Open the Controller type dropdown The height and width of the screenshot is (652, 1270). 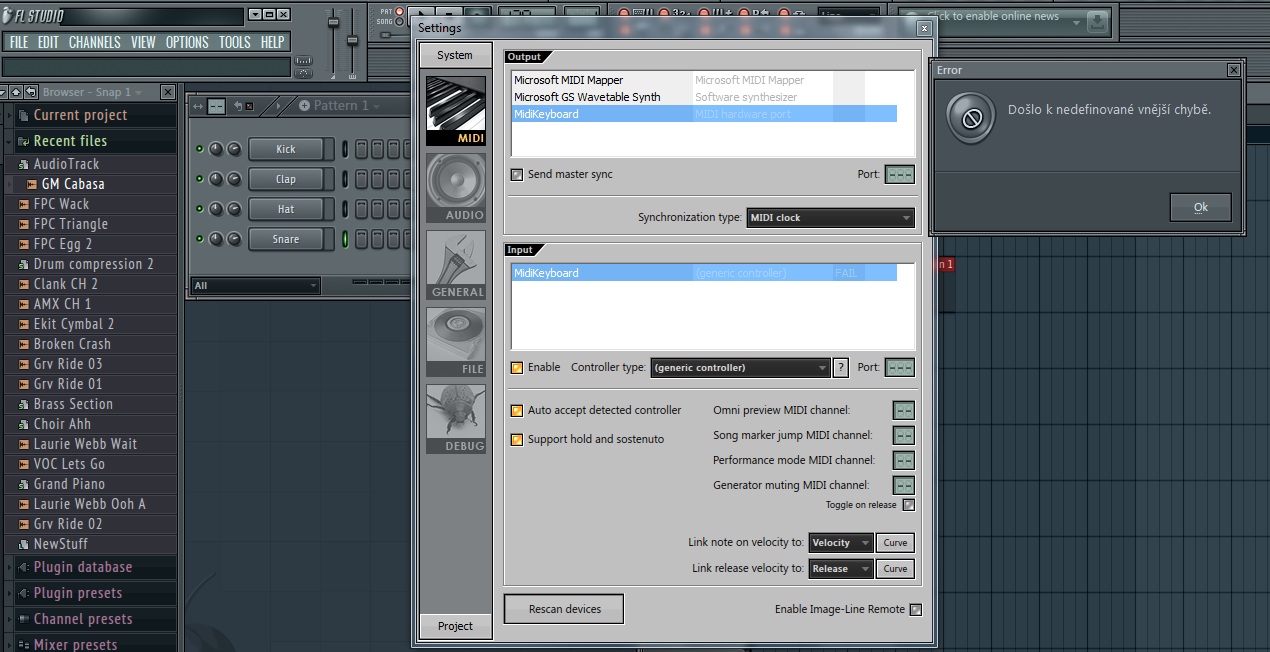[x=740, y=368]
